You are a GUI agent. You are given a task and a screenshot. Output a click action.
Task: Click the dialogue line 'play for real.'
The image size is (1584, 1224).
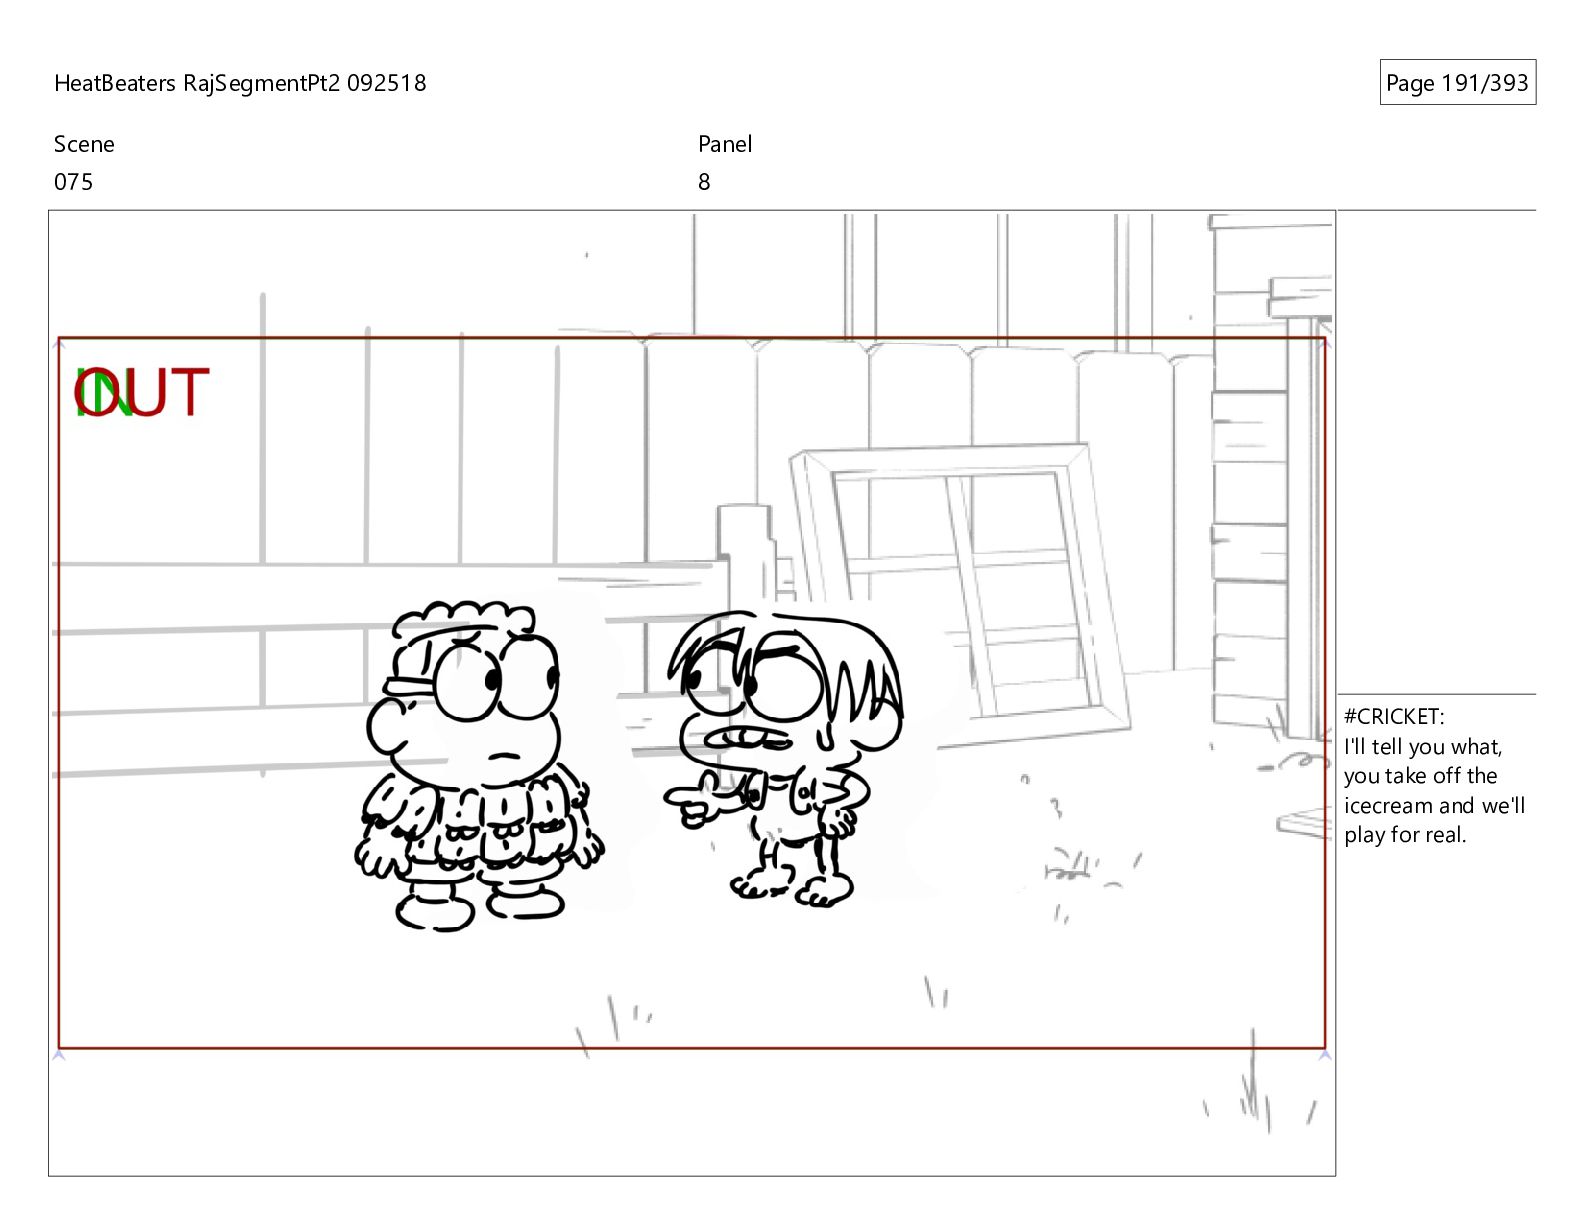[1405, 835]
